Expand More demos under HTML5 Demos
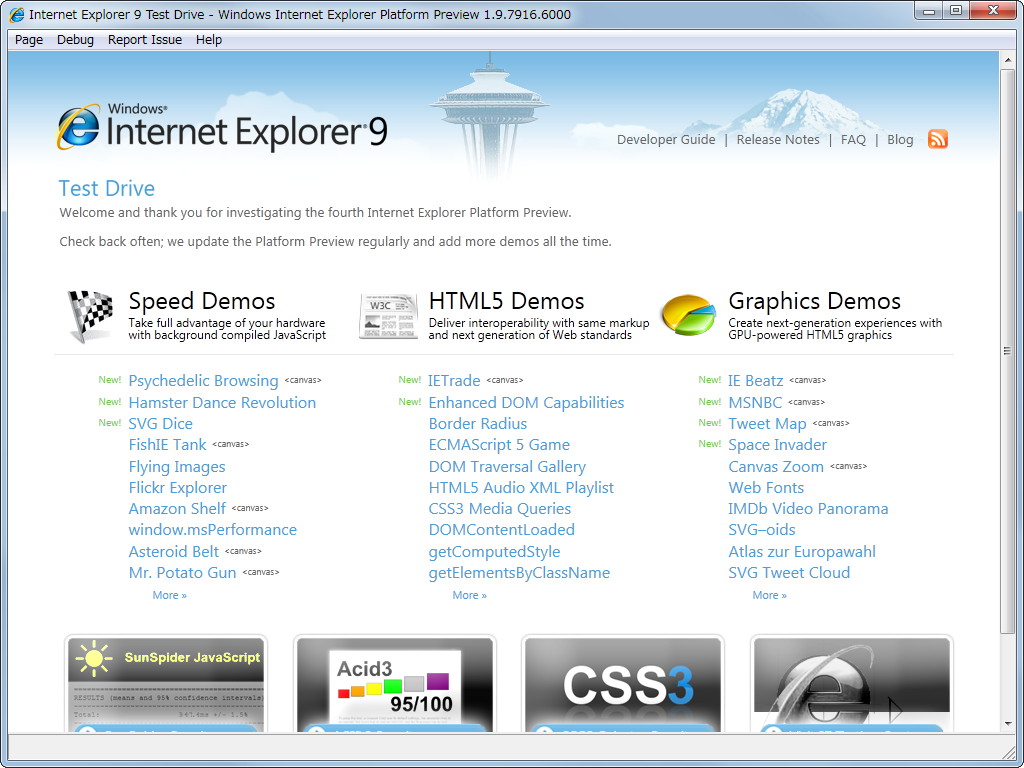1024x768 pixels. point(468,594)
